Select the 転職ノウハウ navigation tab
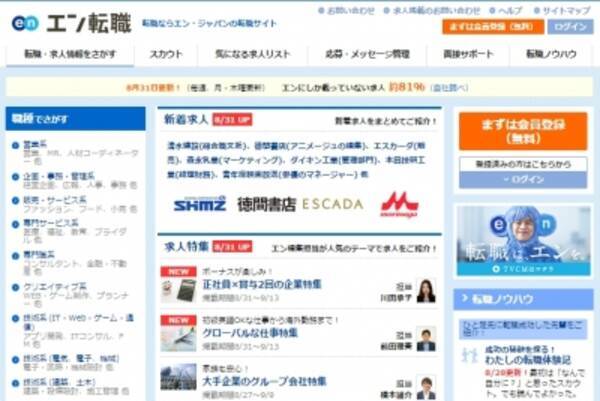Screen dimensions: 600x401 pyautogui.click(x=551, y=55)
